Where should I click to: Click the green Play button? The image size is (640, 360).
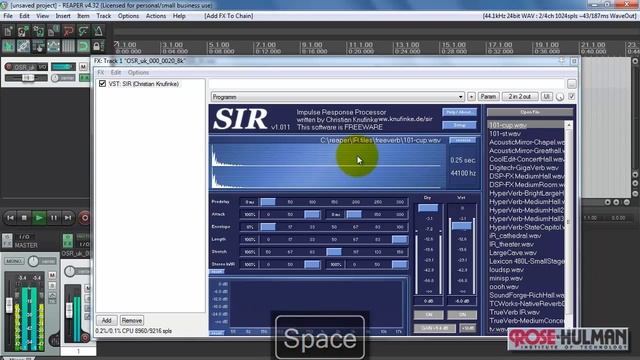tap(39, 218)
